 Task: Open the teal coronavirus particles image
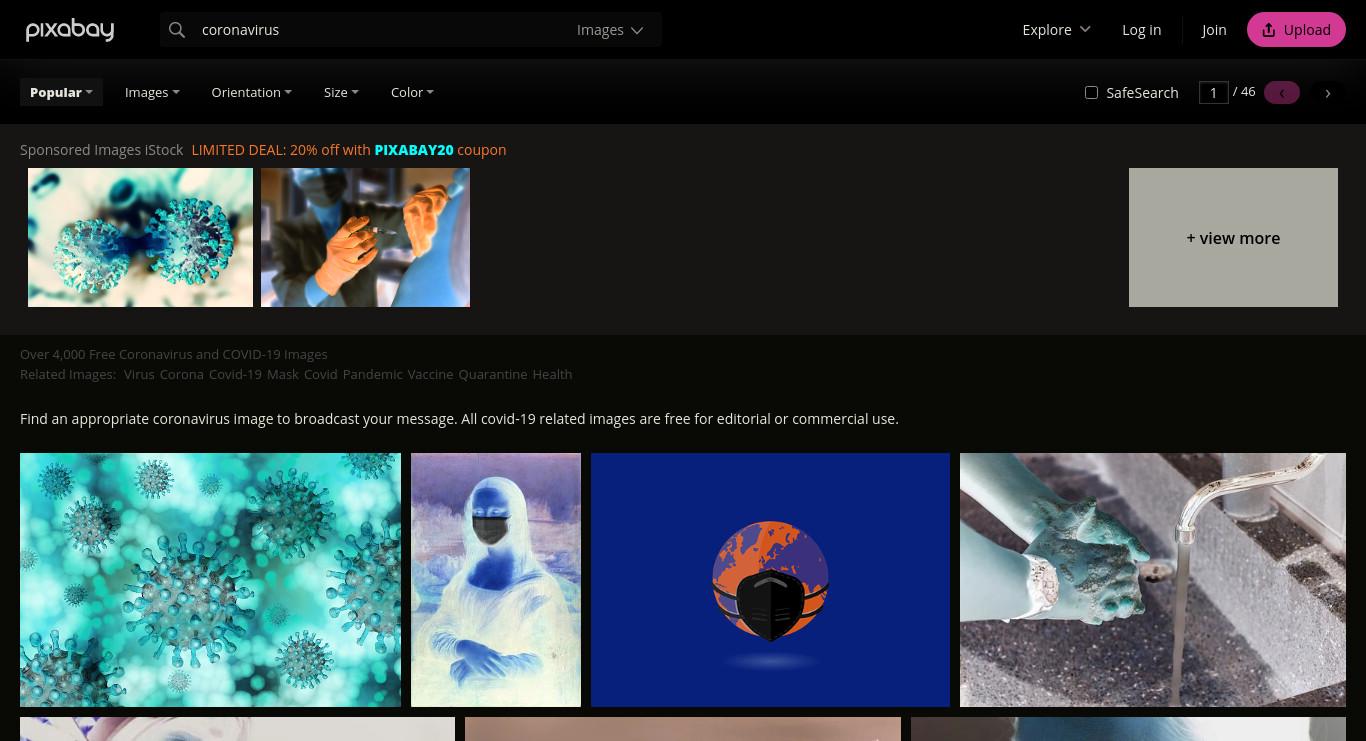210,580
